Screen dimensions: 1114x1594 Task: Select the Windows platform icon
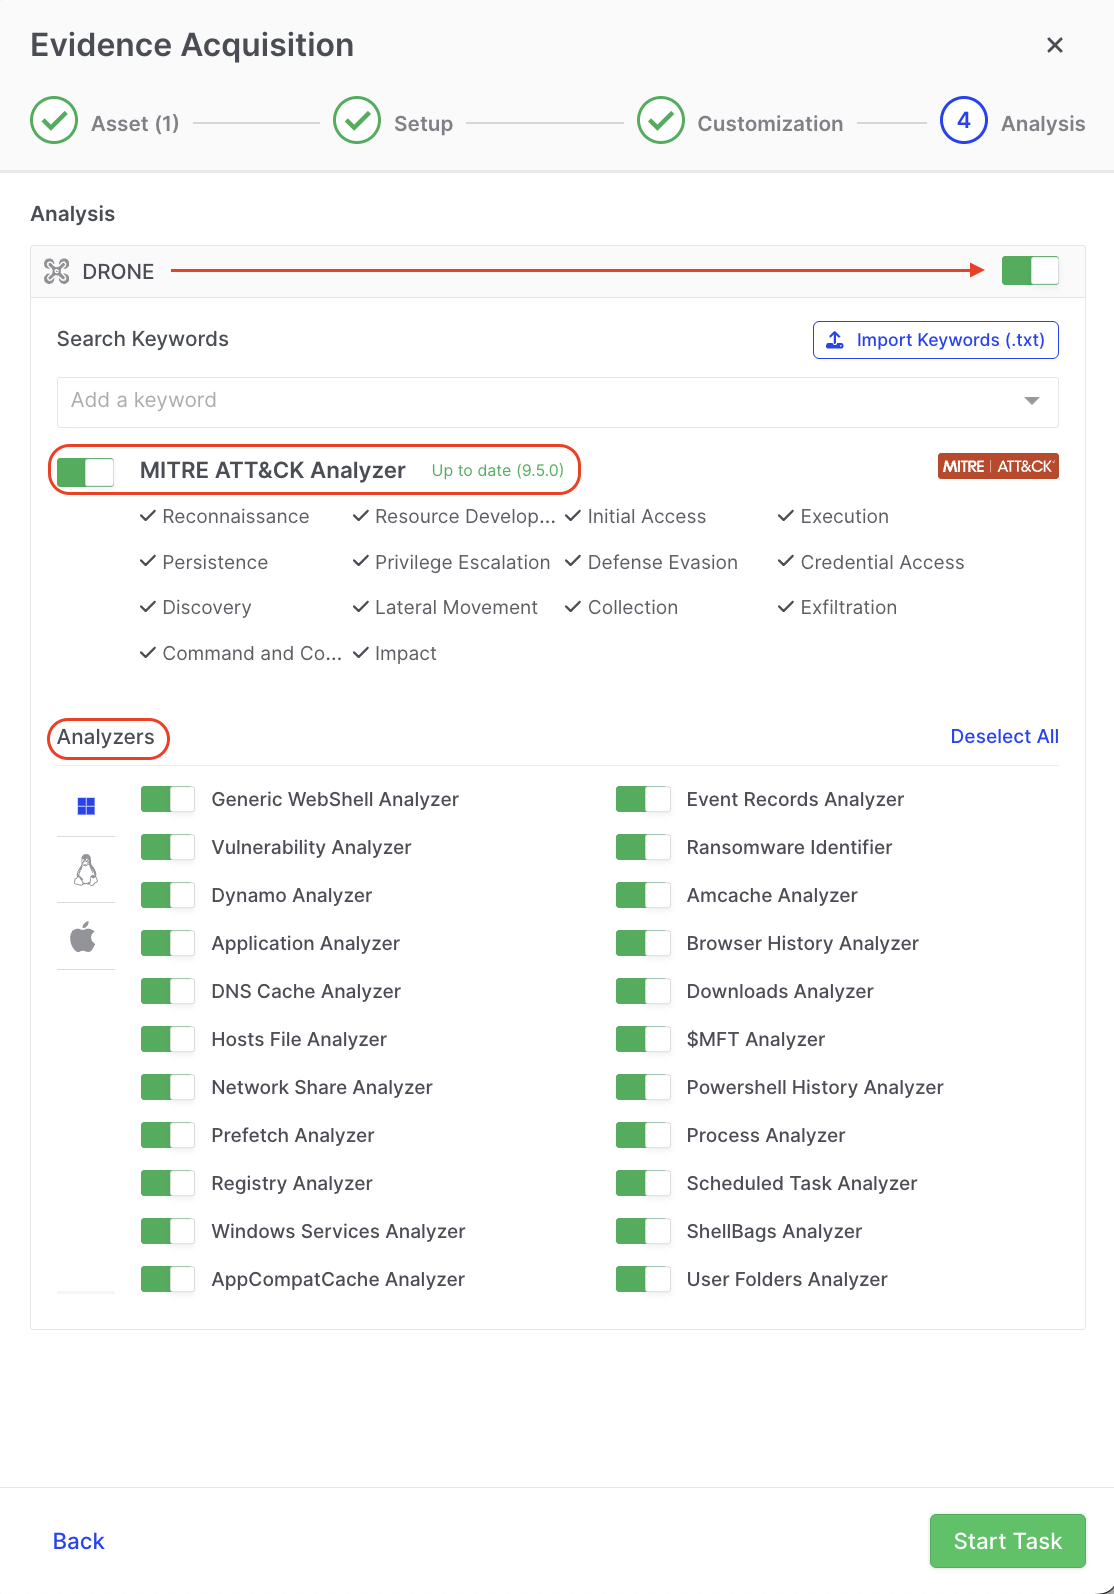(86, 805)
